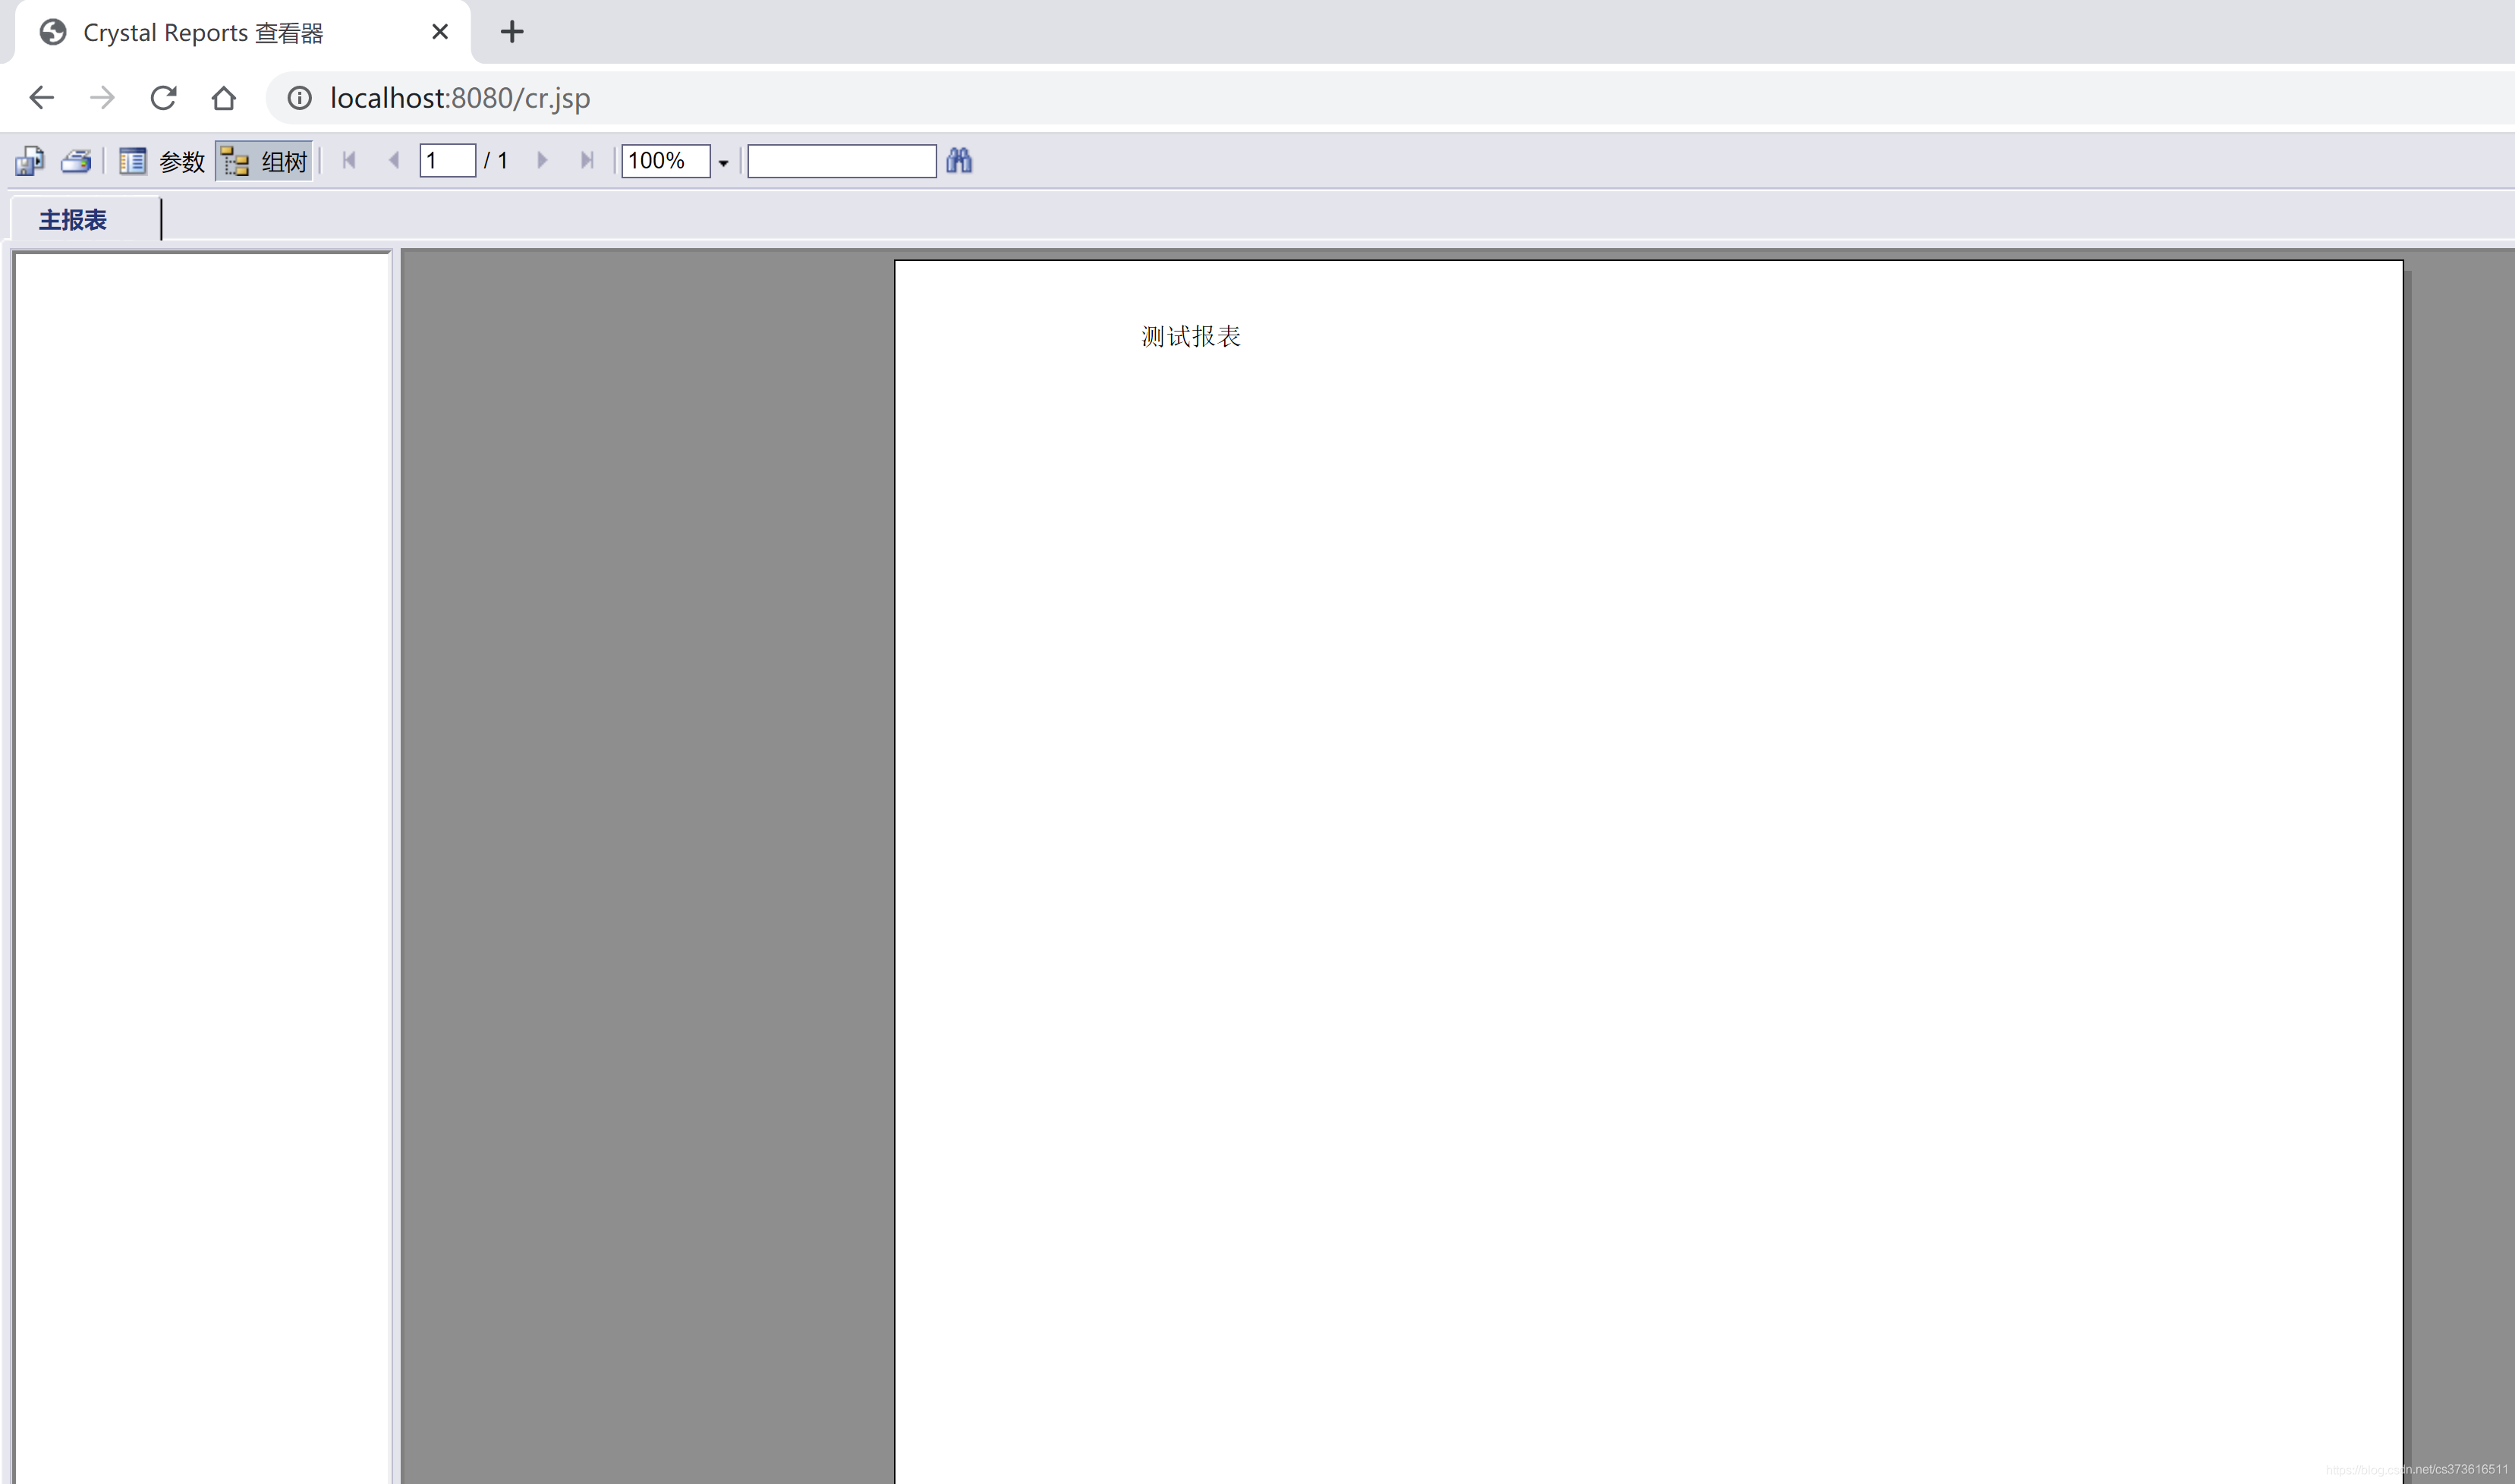2515x1484 pixels.
Task: Go to last page arrow
Action: tap(587, 160)
